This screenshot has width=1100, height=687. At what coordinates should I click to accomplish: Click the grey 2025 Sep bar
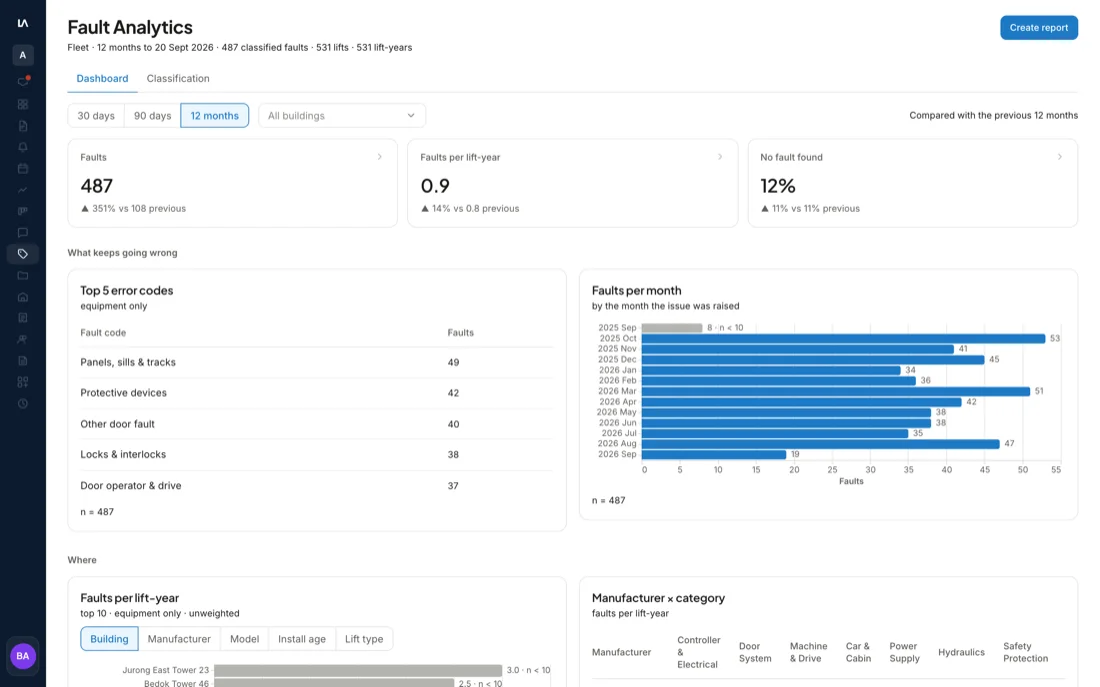pyautogui.click(x=672, y=328)
